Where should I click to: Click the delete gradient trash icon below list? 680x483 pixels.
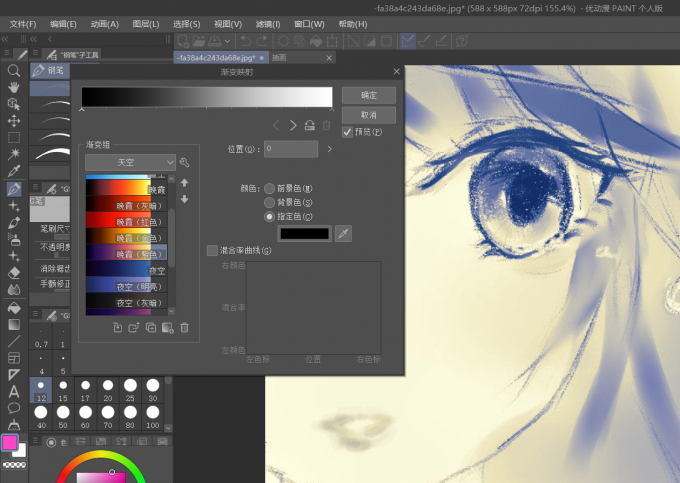pyautogui.click(x=184, y=327)
